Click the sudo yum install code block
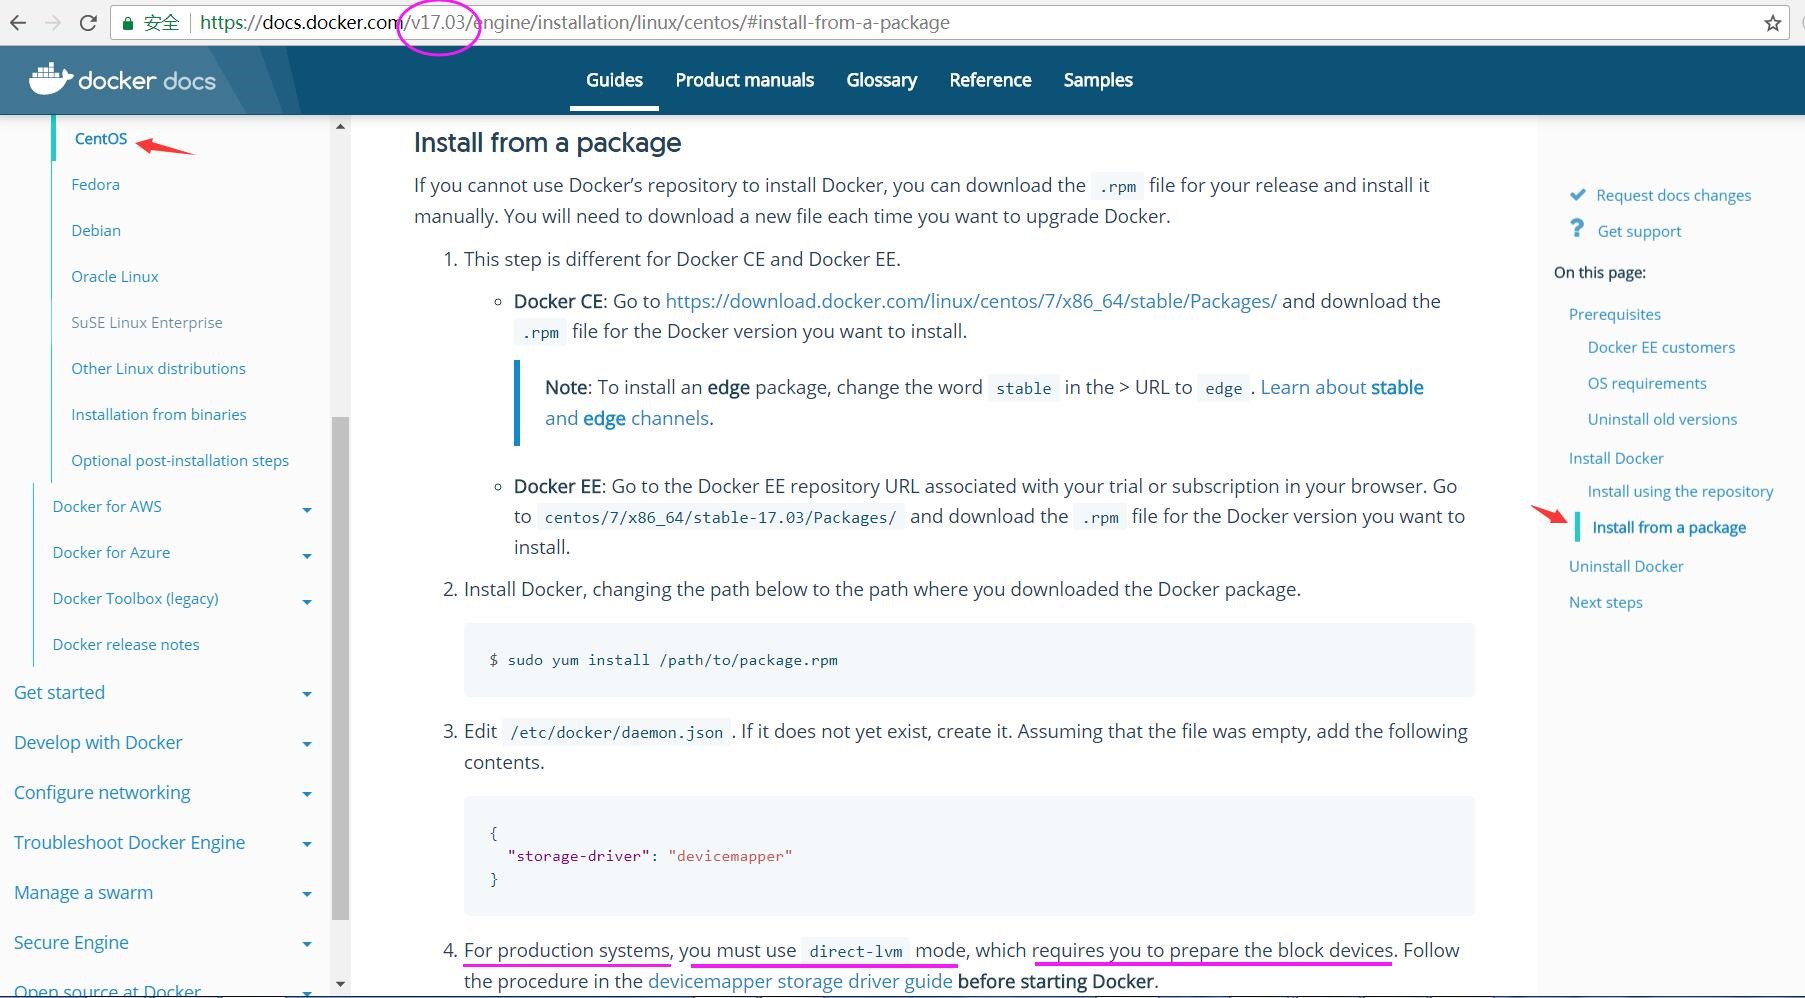 coord(969,660)
